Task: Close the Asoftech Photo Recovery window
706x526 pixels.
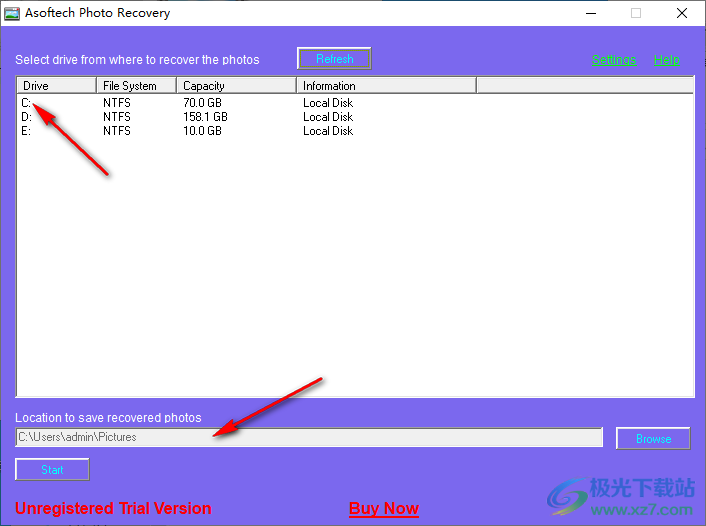Action: [x=682, y=14]
